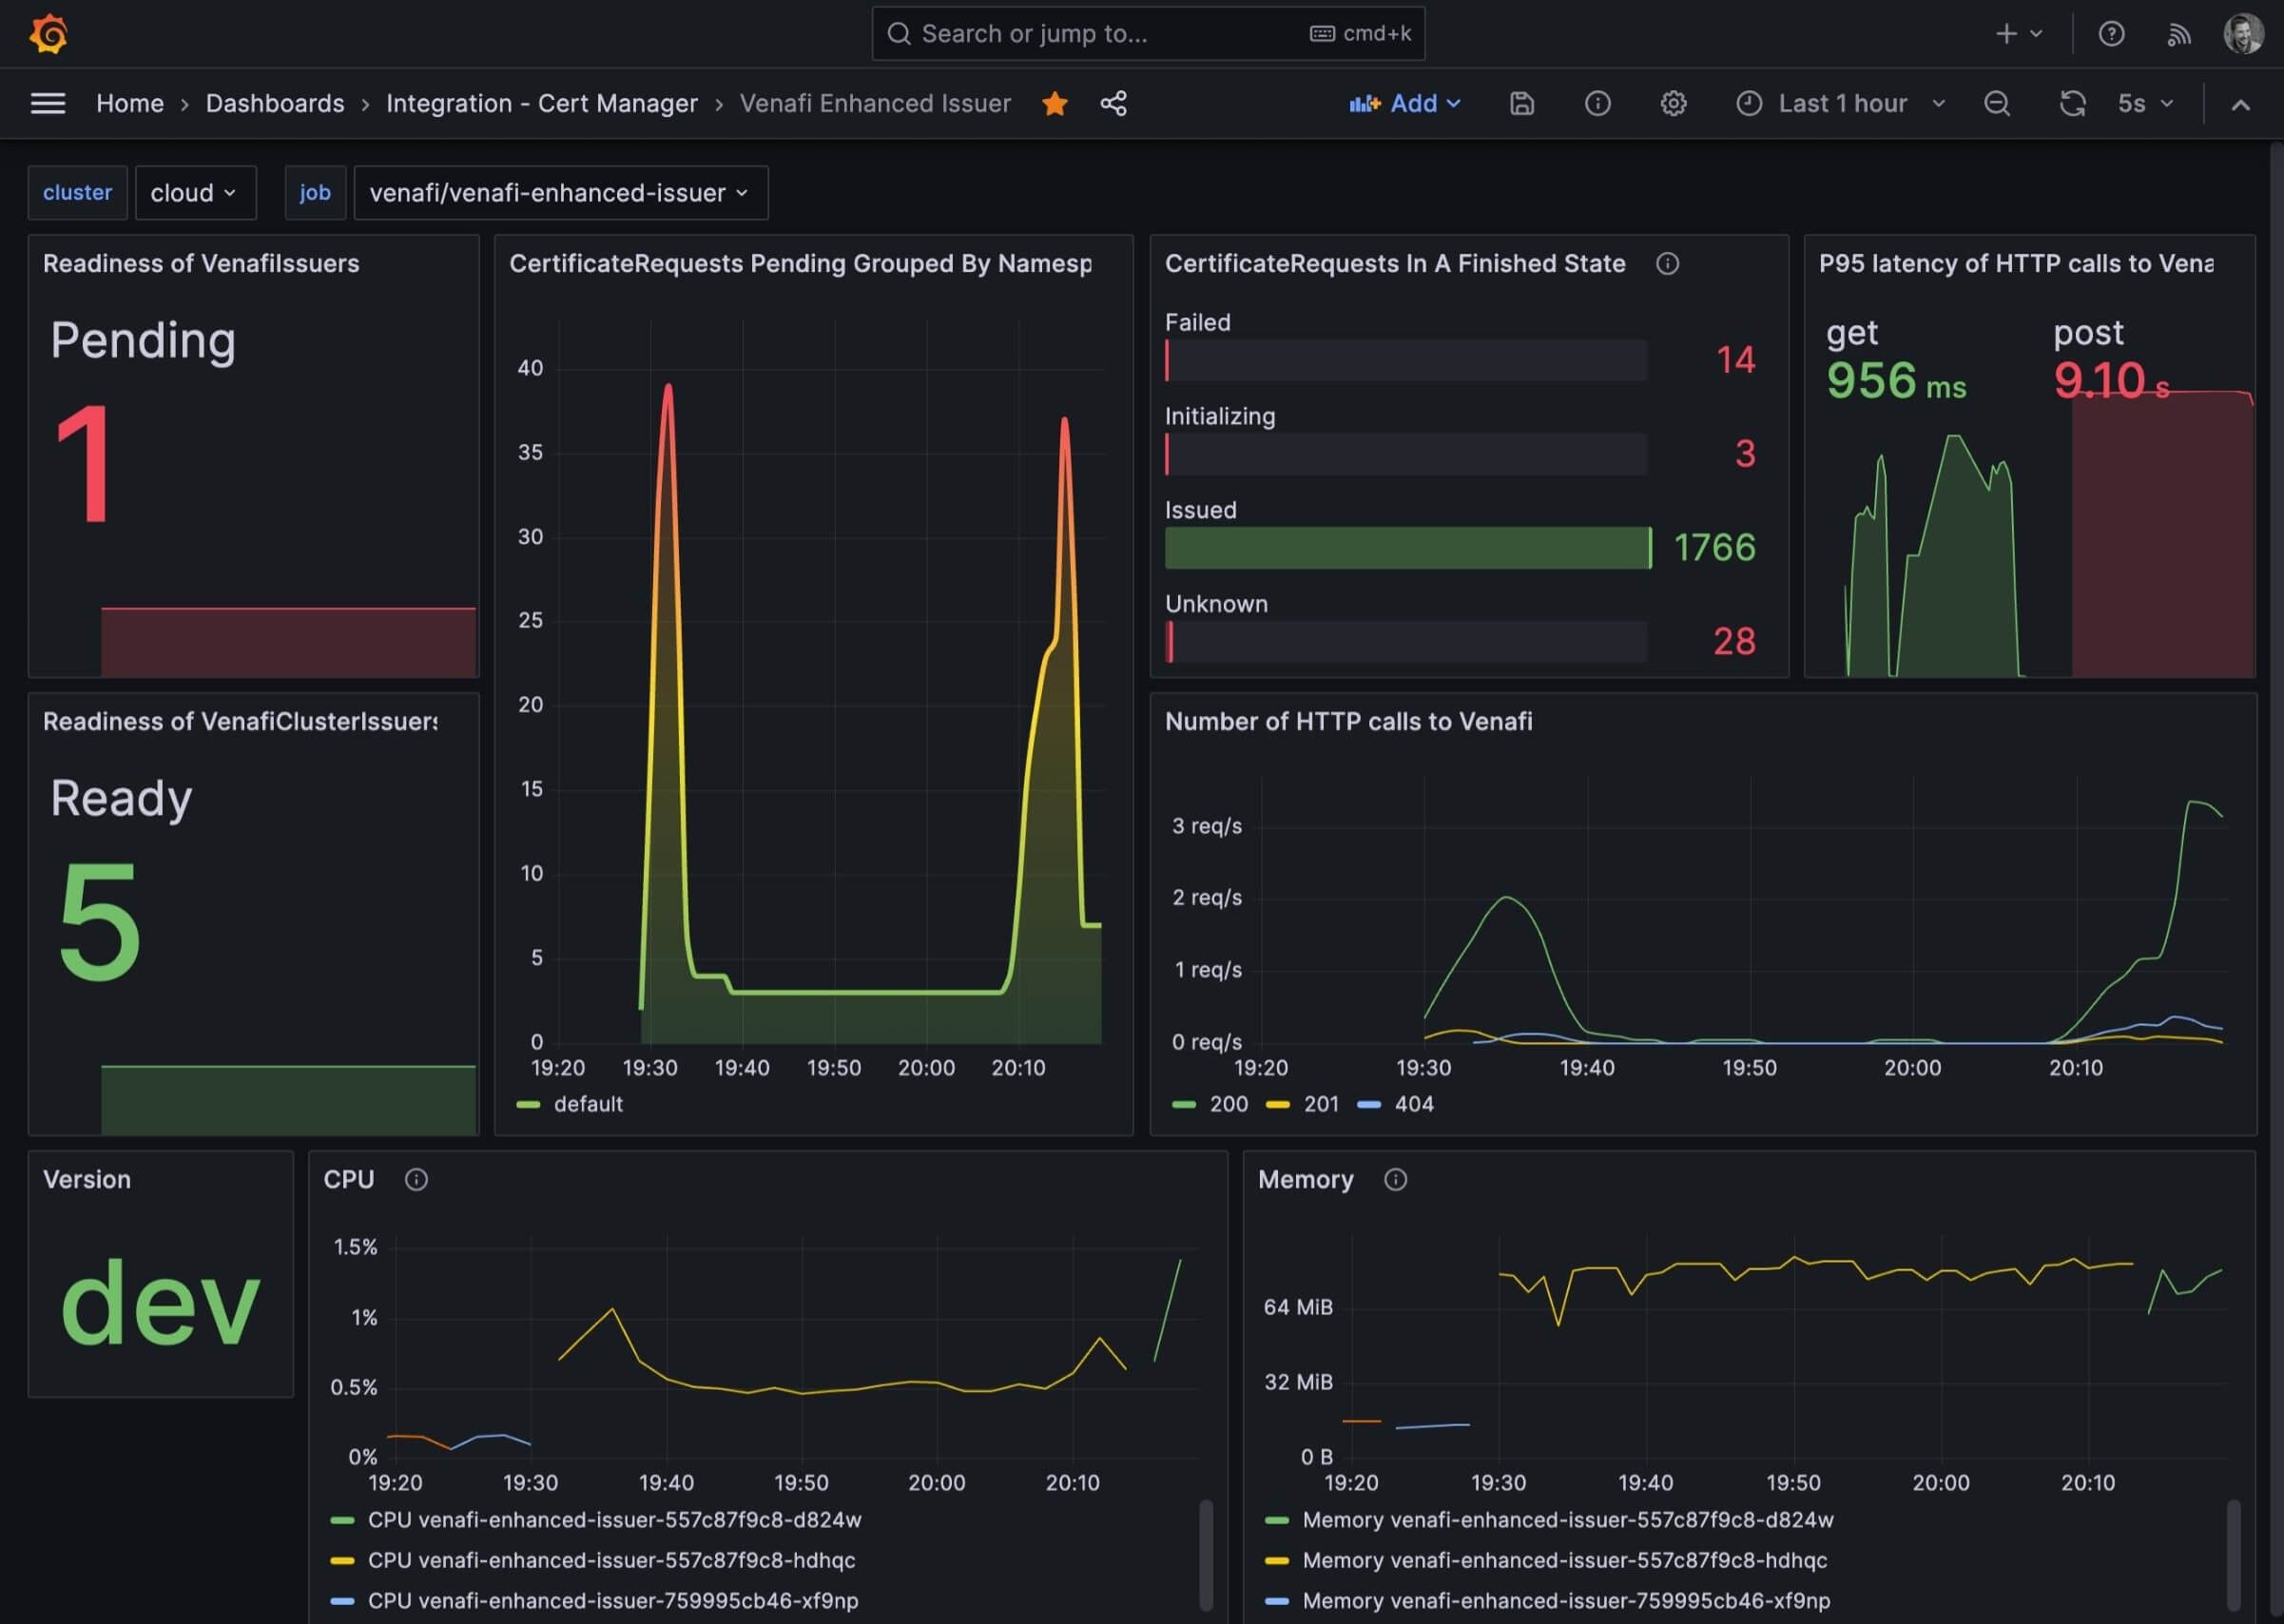Open the Last 1 hour time picker

pos(1842,103)
